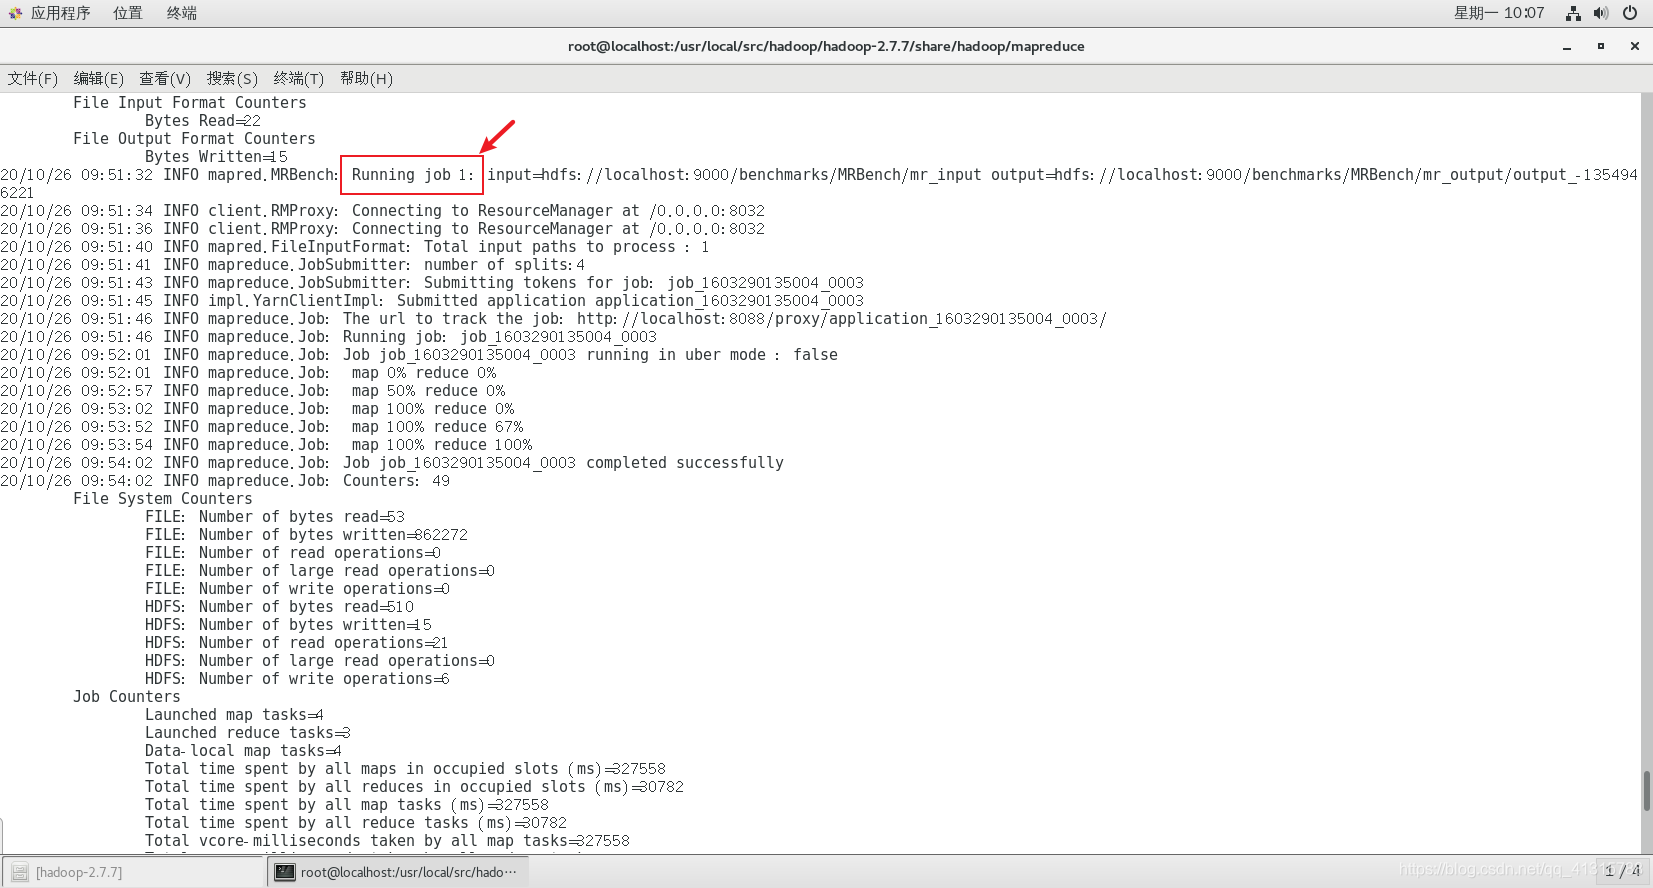1653x888 pixels.
Task: Click the workspace switcher 1 / 4
Action: pyautogui.click(x=1622, y=871)
